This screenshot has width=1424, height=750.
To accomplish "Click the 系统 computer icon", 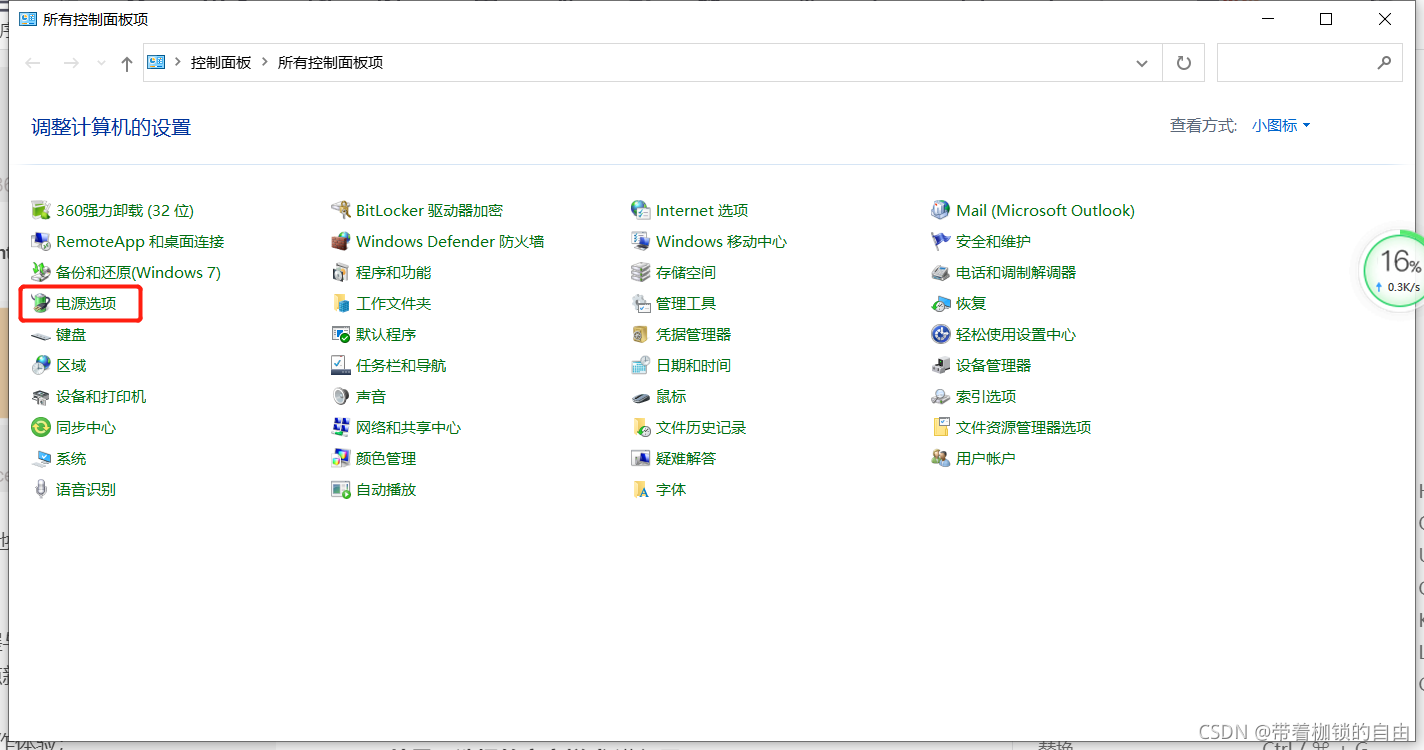I will [41, 458].
